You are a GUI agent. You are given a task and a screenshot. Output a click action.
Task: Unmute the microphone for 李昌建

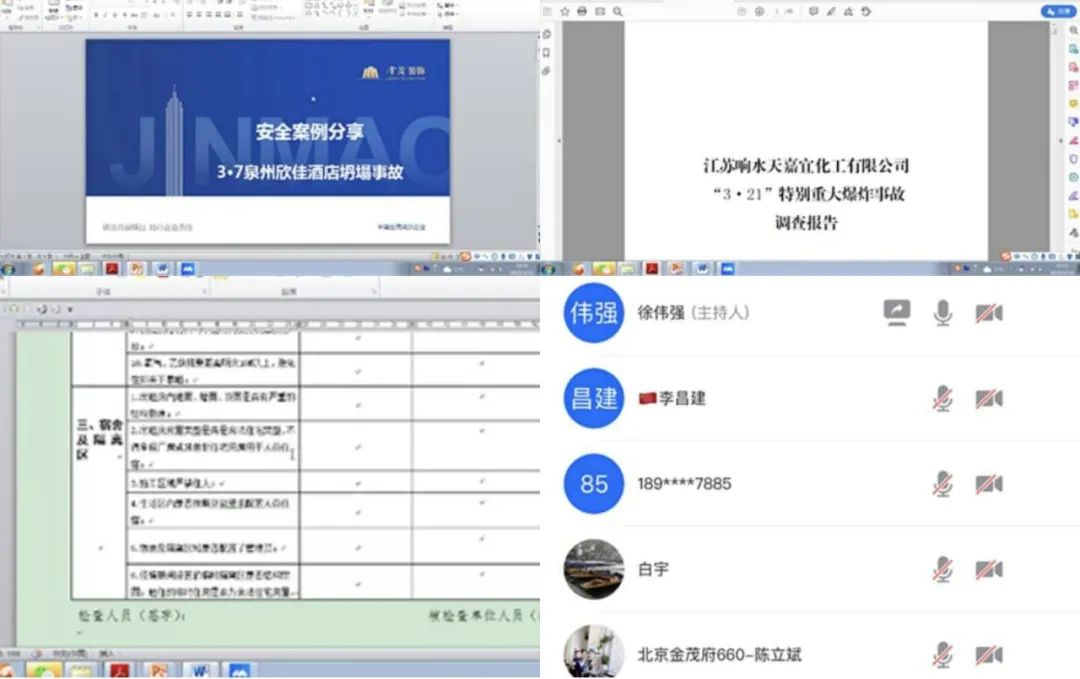(942, 399)
